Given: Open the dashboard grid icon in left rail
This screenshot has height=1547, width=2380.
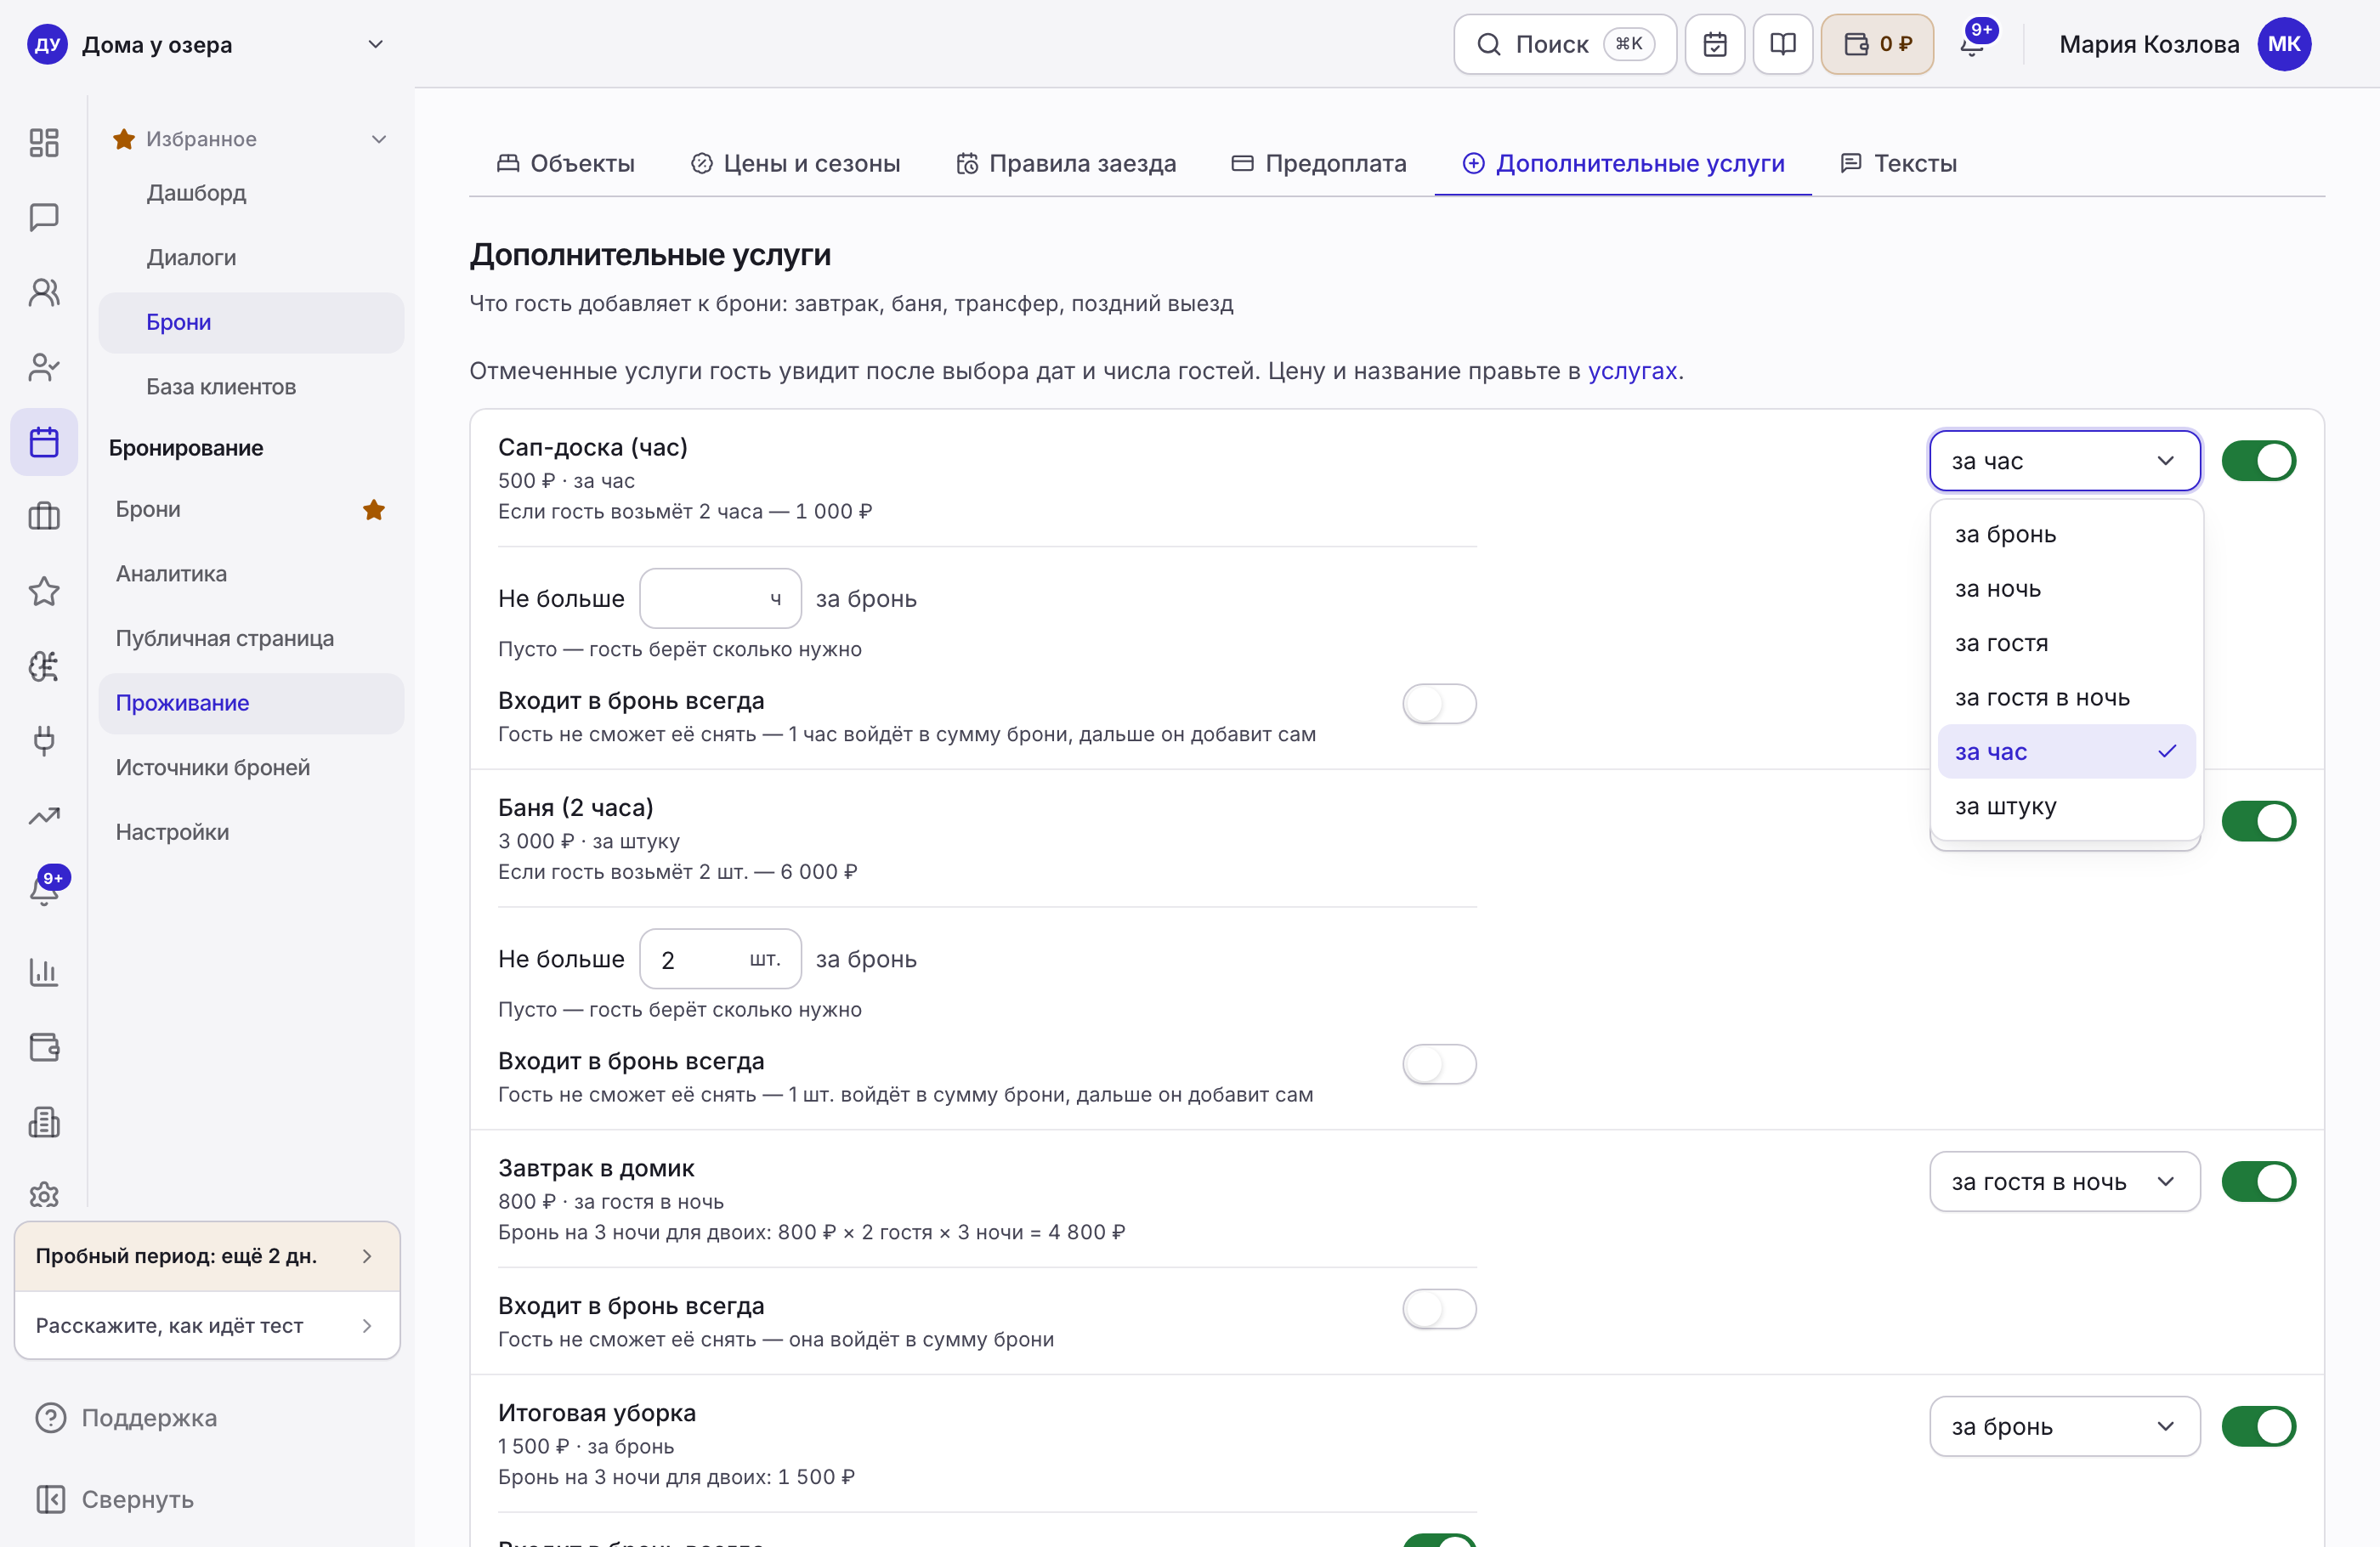Looking at the screenshot, I should (x=44, y=142).
